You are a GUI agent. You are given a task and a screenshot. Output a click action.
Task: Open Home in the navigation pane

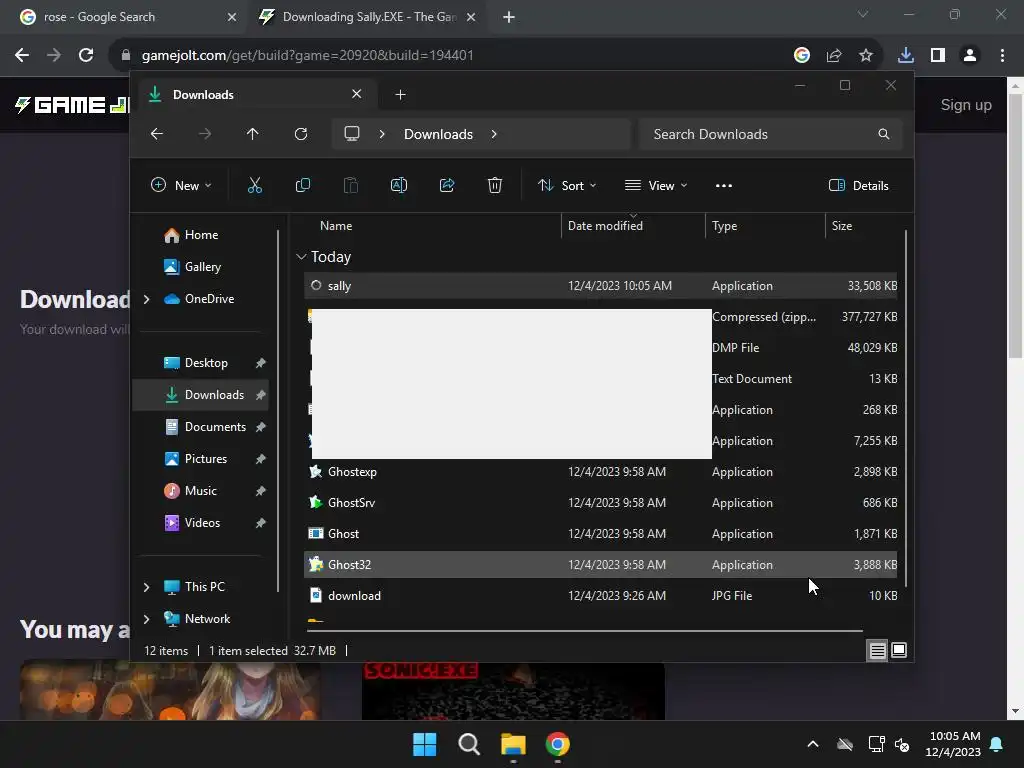tap(201, 235)
